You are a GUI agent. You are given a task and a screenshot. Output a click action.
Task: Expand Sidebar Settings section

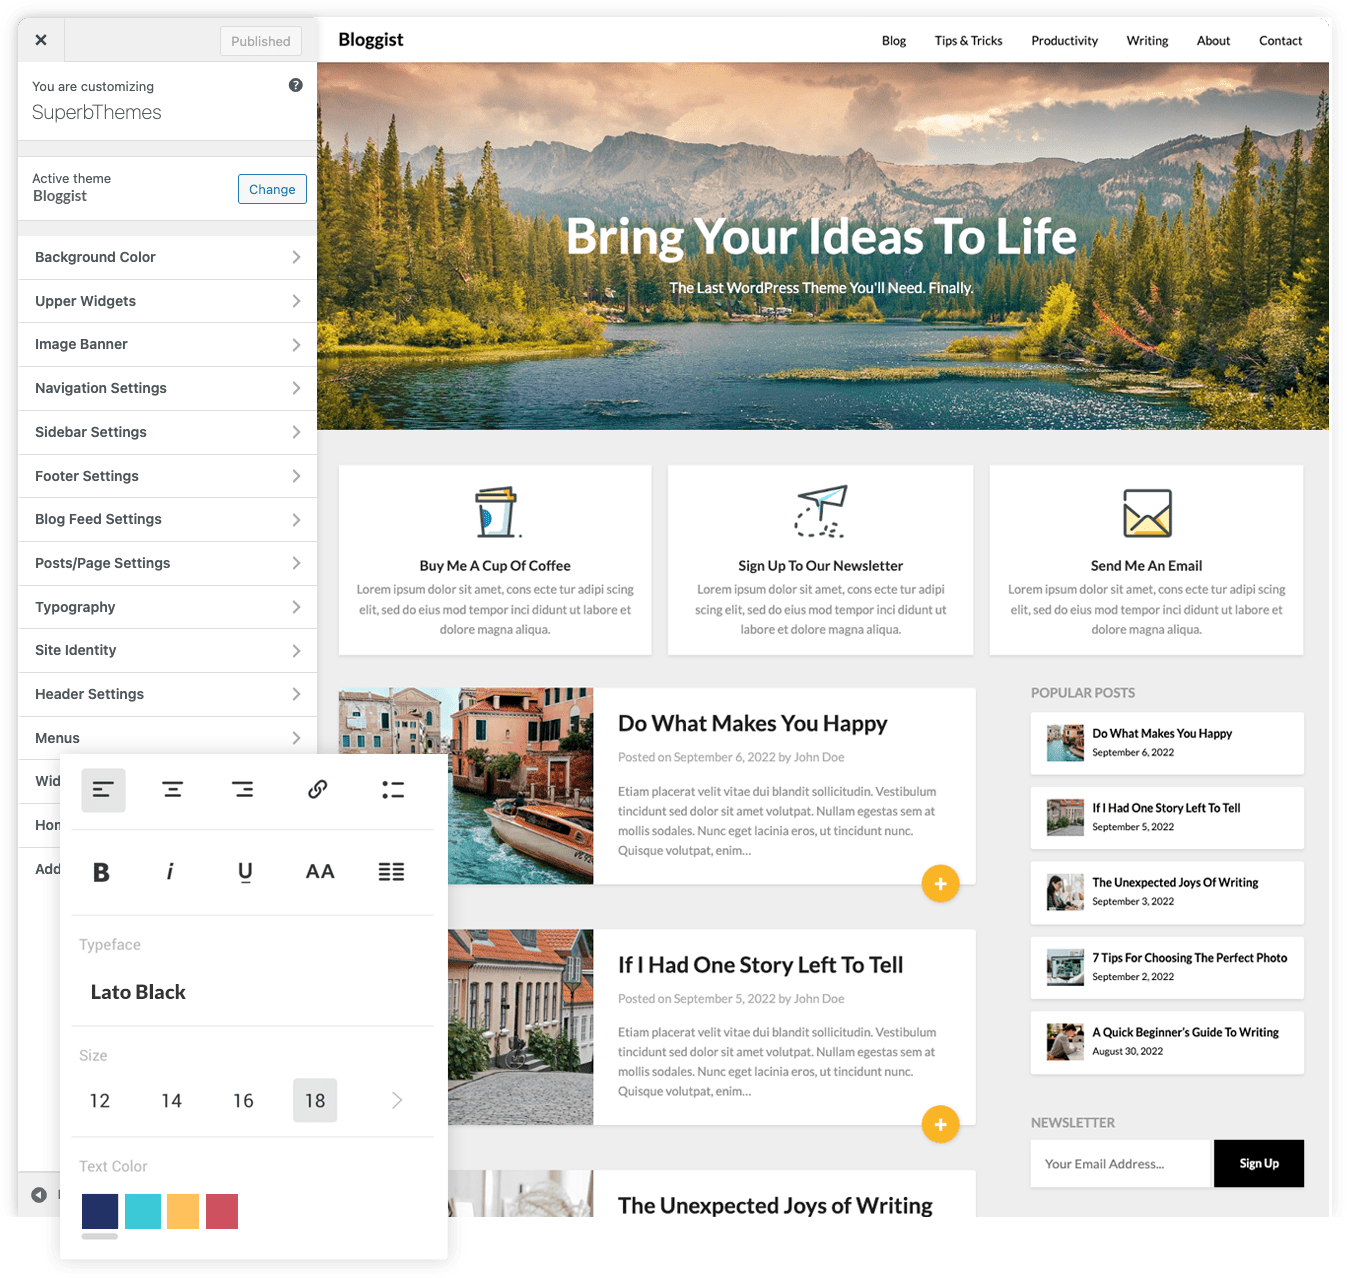click(x=168, y=432)
